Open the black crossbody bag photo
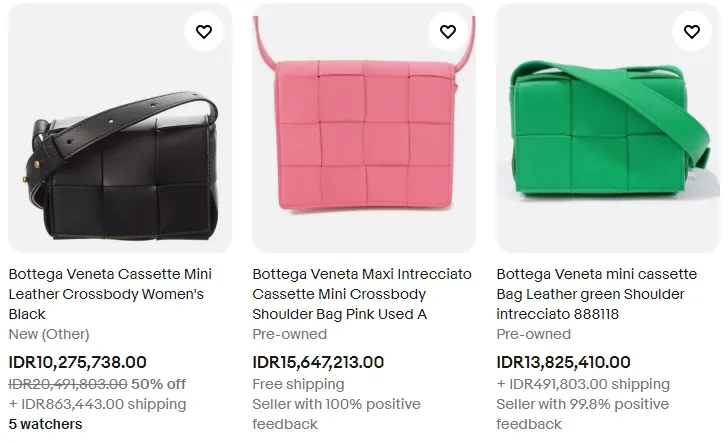Viewport: 728px width, 443px height. pos(120,150)
